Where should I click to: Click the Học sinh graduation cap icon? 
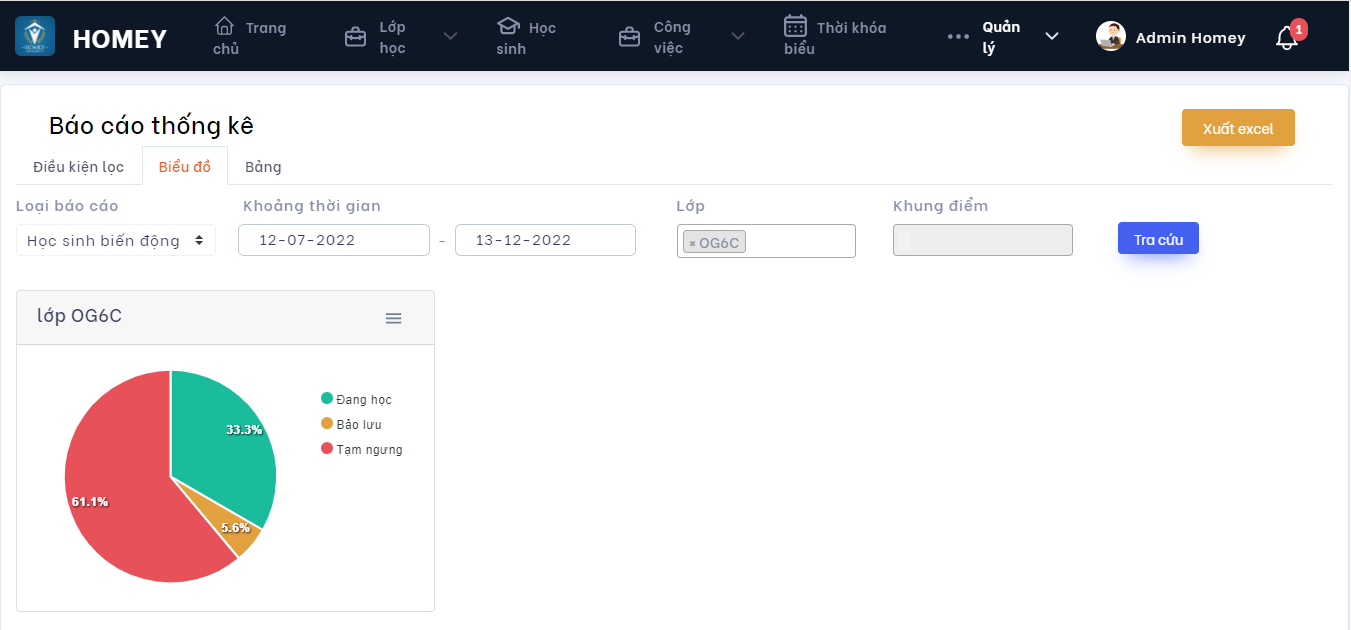coord(508,26)
